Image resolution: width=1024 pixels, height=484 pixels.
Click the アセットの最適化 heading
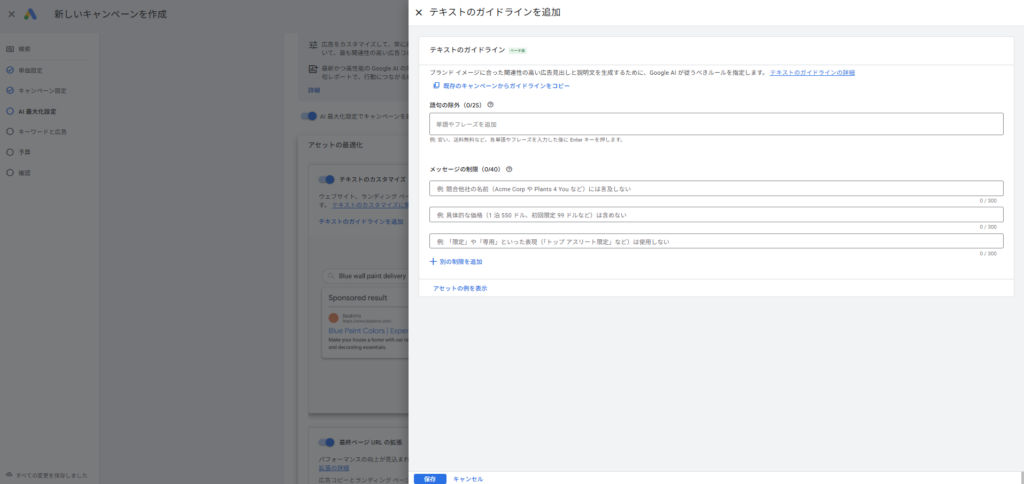pos(335,144)
